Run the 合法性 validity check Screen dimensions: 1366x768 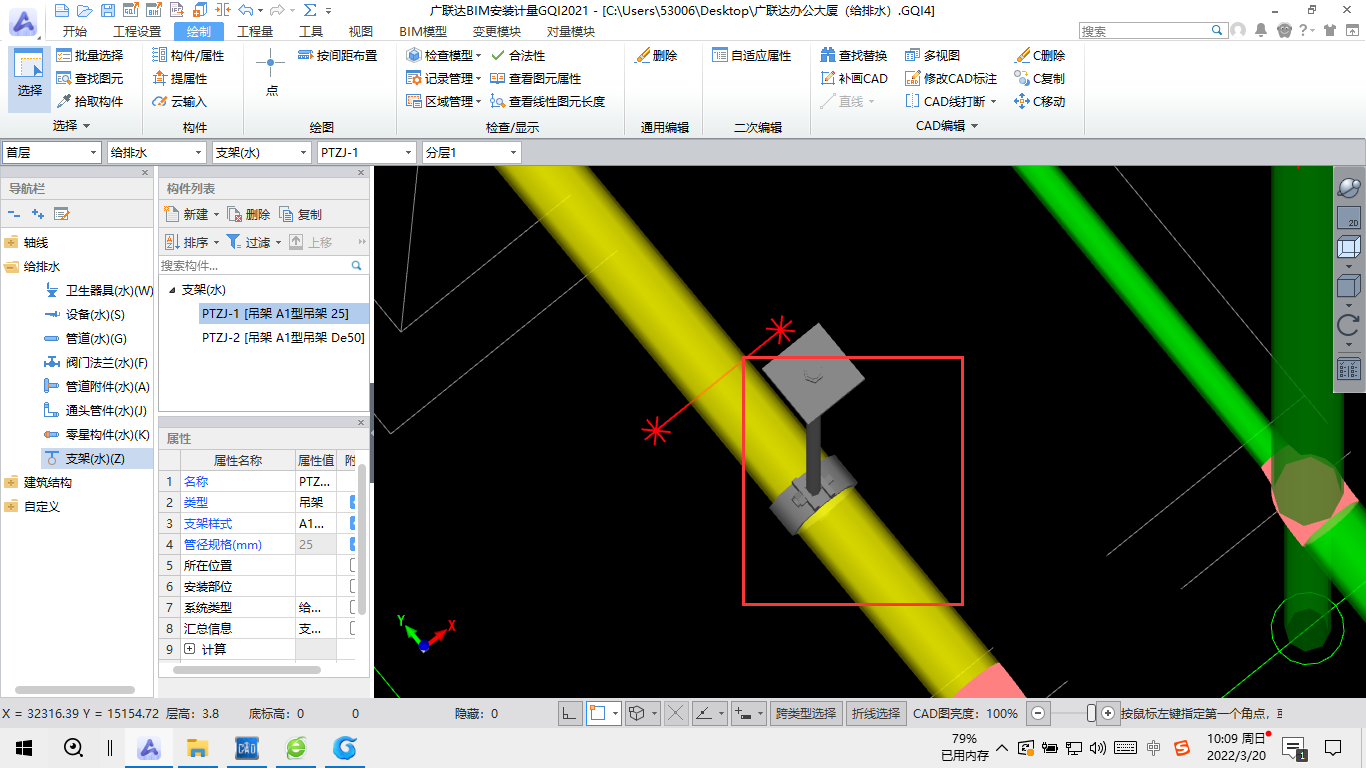518,56
